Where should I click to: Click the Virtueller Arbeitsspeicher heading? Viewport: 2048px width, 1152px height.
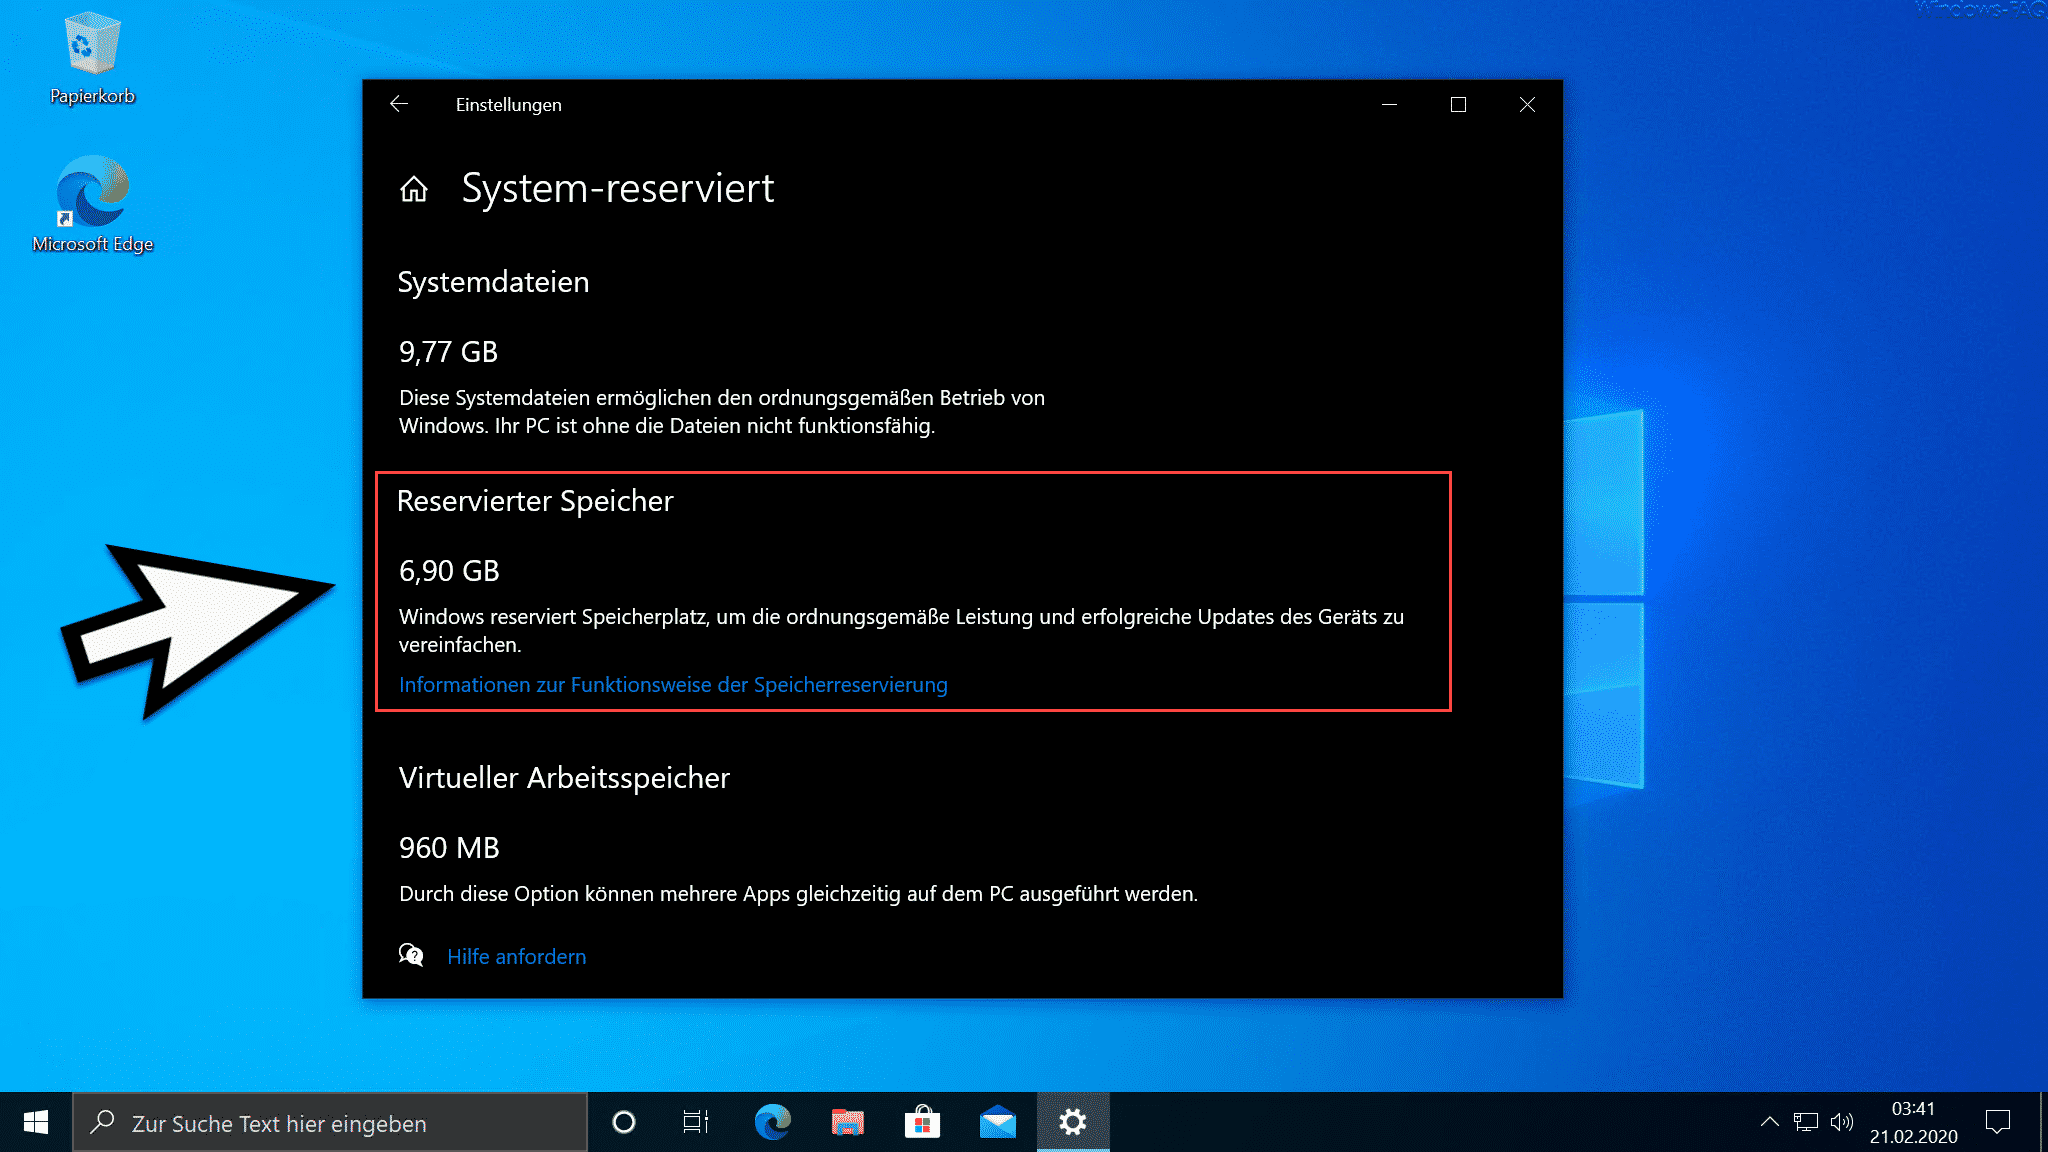pyautogui.click(x=564, y=778)
